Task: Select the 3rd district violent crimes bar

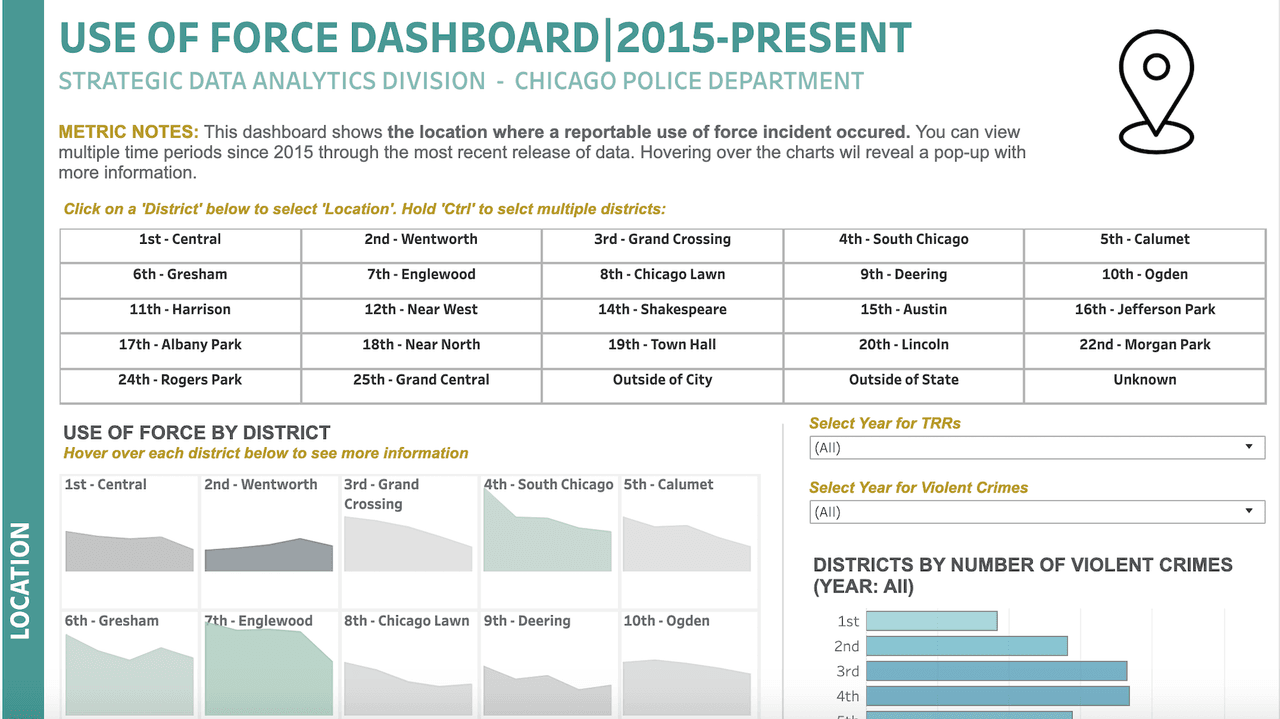Action: click(996, 671)
